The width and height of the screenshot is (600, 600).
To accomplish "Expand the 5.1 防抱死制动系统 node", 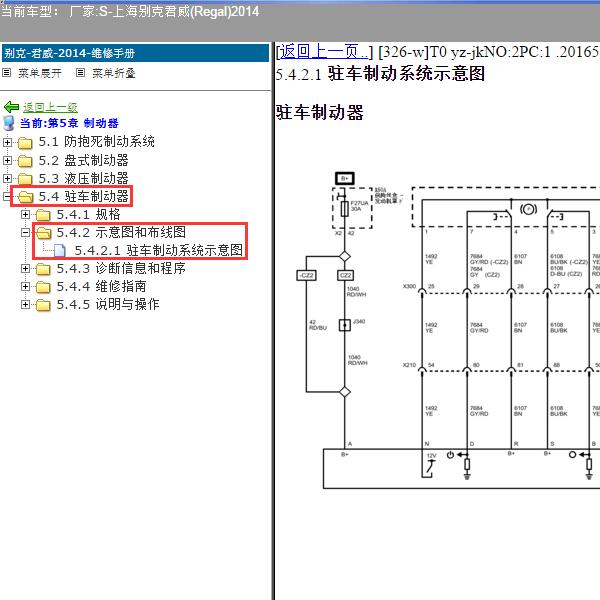I will tap(7, 142).
